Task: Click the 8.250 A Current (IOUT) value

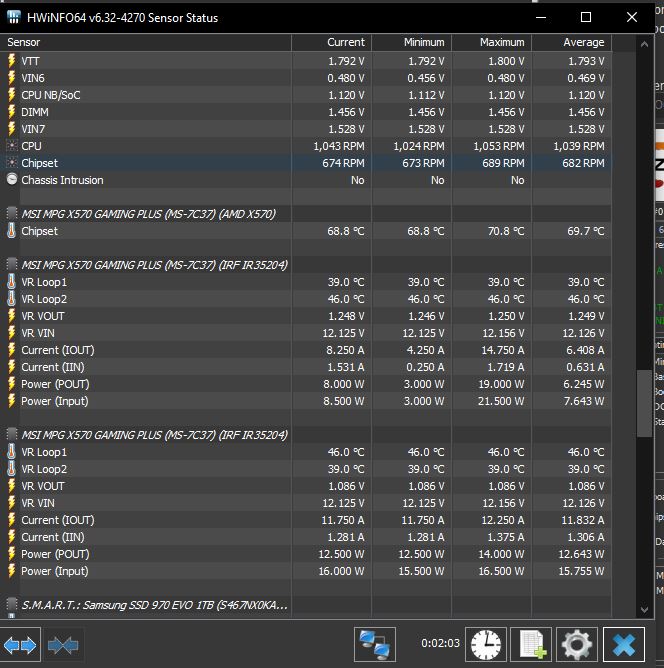Action: point(345,350)
